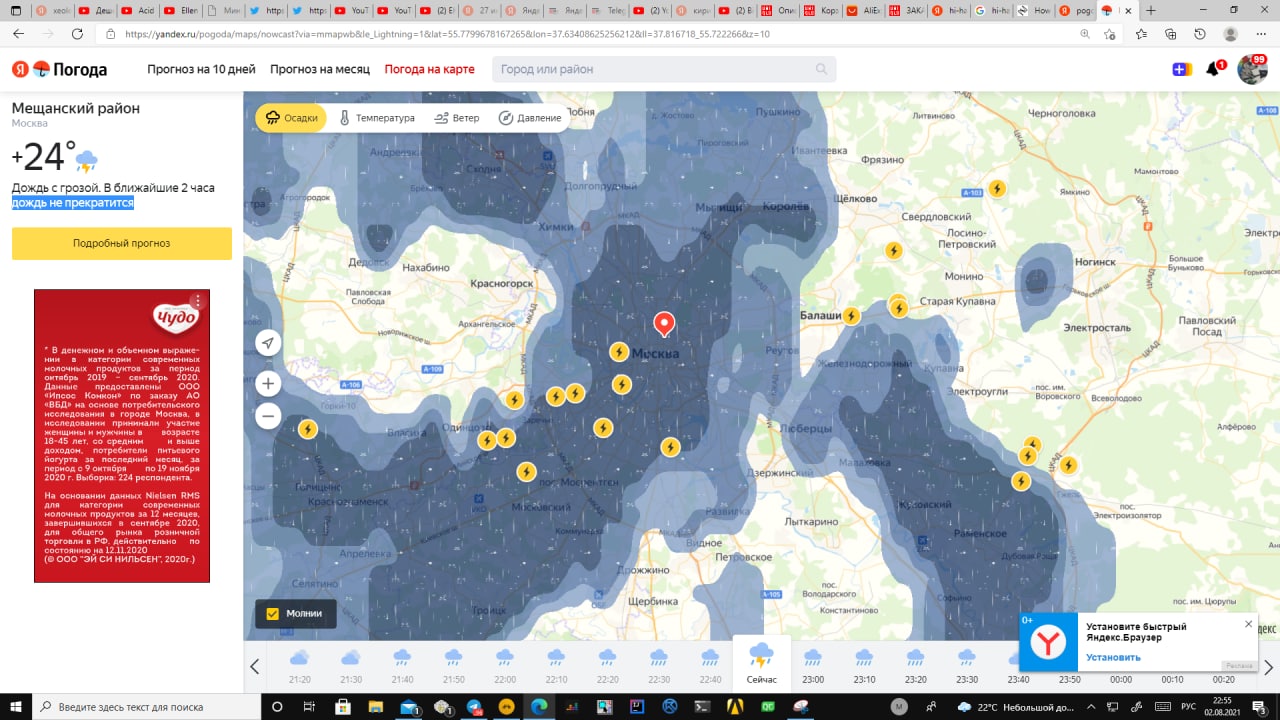Click the lightning marker near Фрязино road A-103
The width and height of the screenshot is (1280, 720).
tap(997, 188)
